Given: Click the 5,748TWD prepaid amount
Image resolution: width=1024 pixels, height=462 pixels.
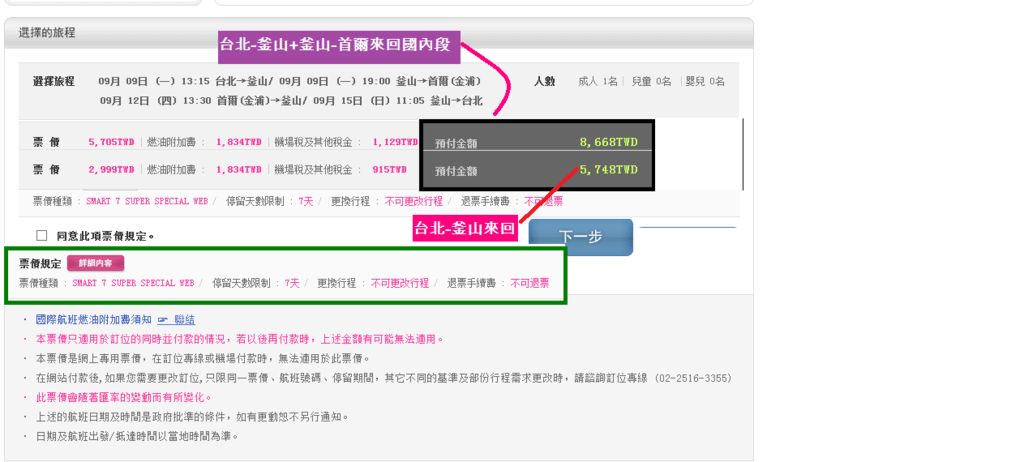Looking at the screenshot, I should click(608, 170).
